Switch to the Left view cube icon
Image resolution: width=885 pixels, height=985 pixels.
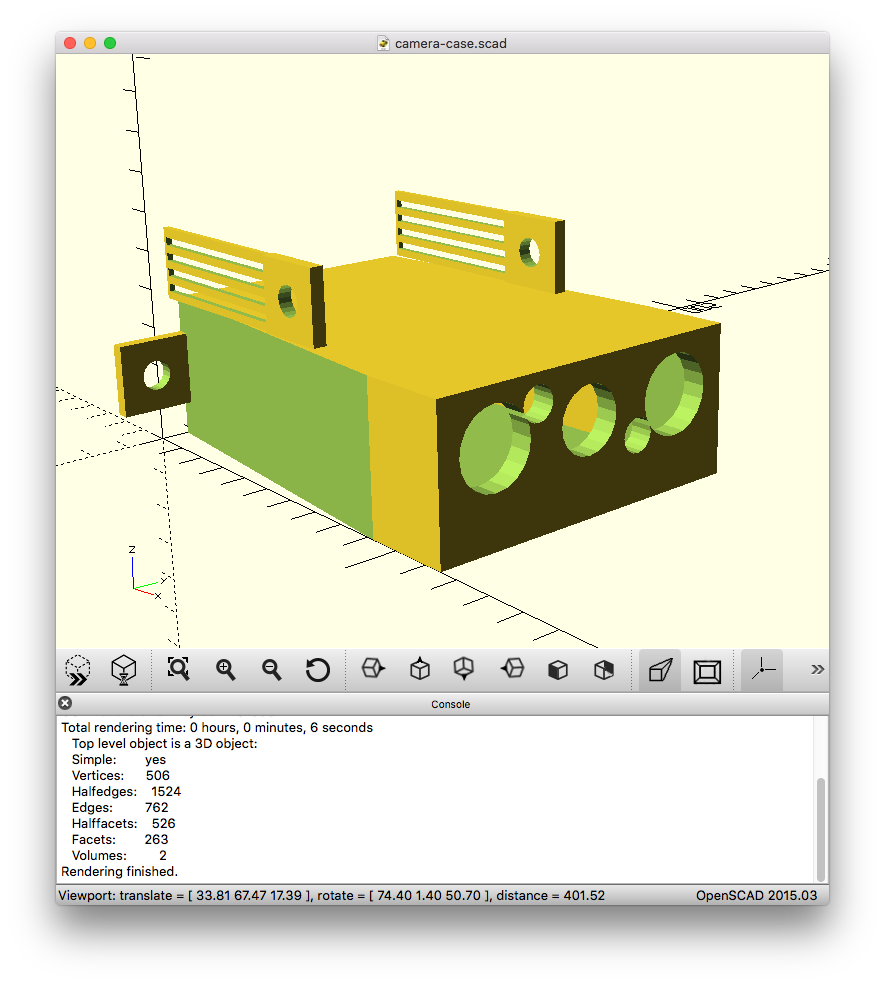tap(512, 669)
